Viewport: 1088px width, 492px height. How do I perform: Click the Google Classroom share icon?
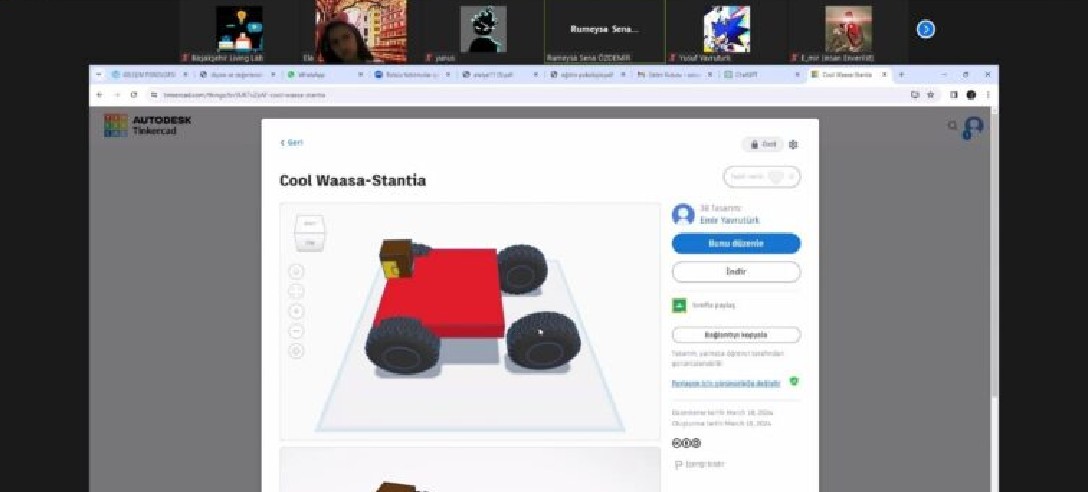679,305
